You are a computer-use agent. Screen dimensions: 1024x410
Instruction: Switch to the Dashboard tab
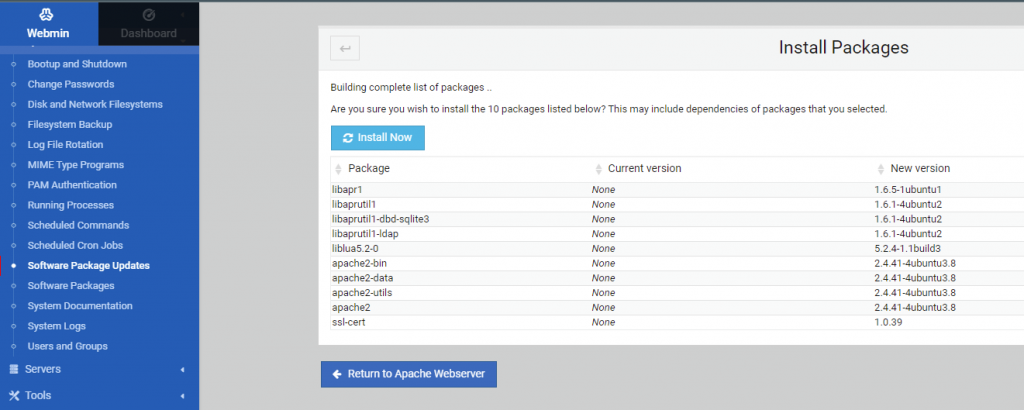tap(148, 24)
